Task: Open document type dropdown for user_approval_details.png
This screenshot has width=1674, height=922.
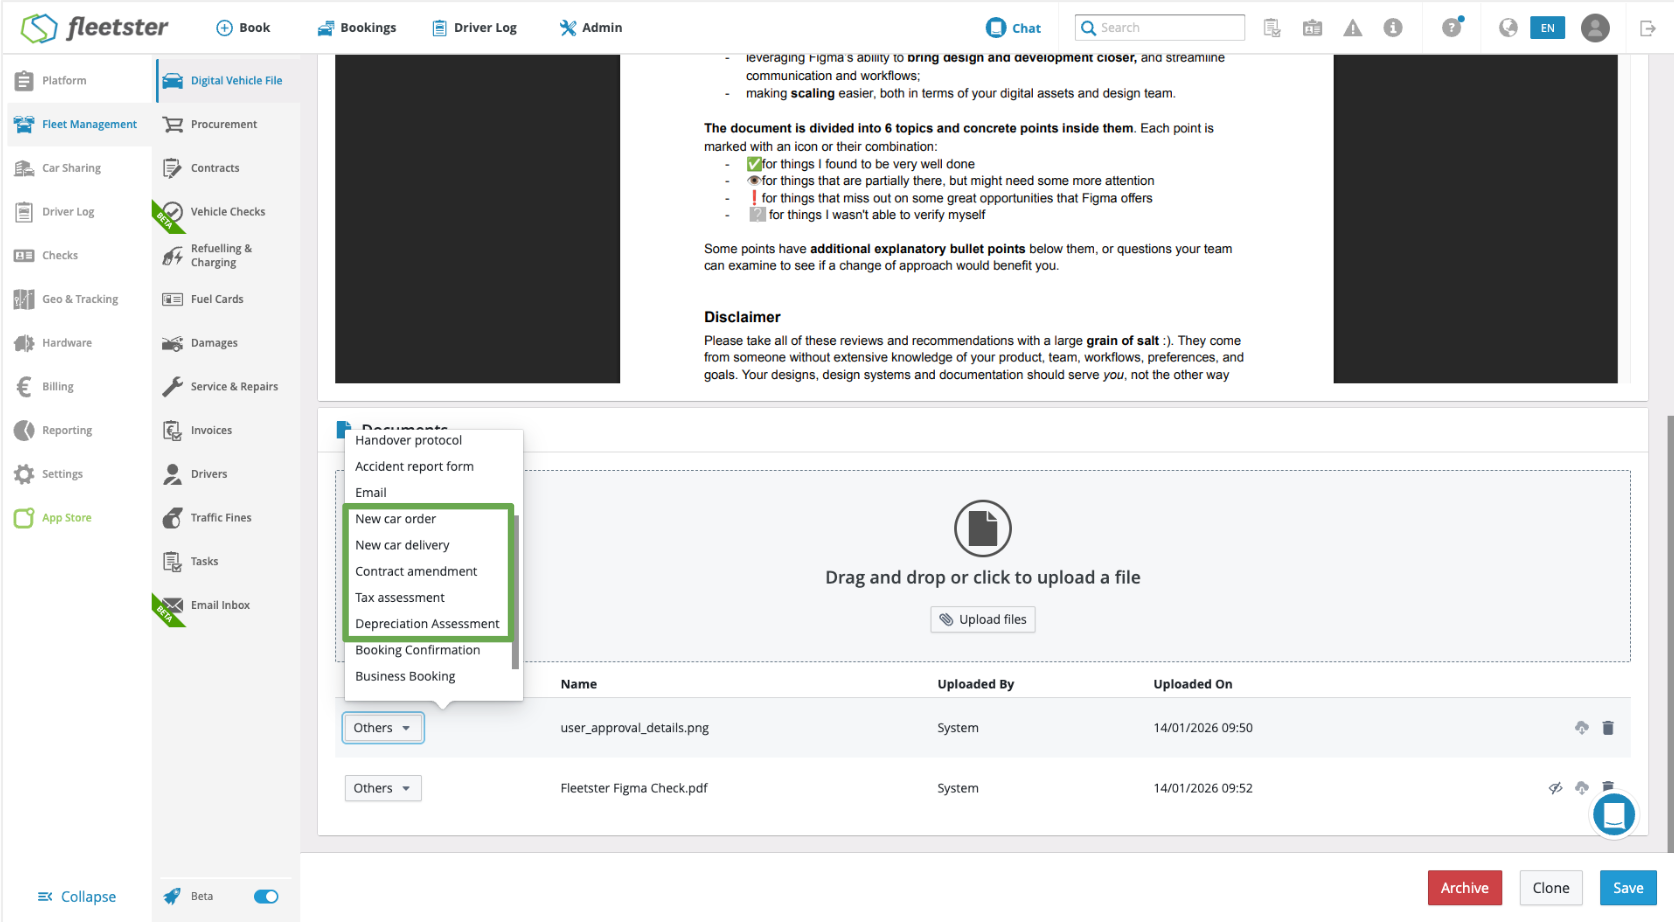Action: (383, 728)
